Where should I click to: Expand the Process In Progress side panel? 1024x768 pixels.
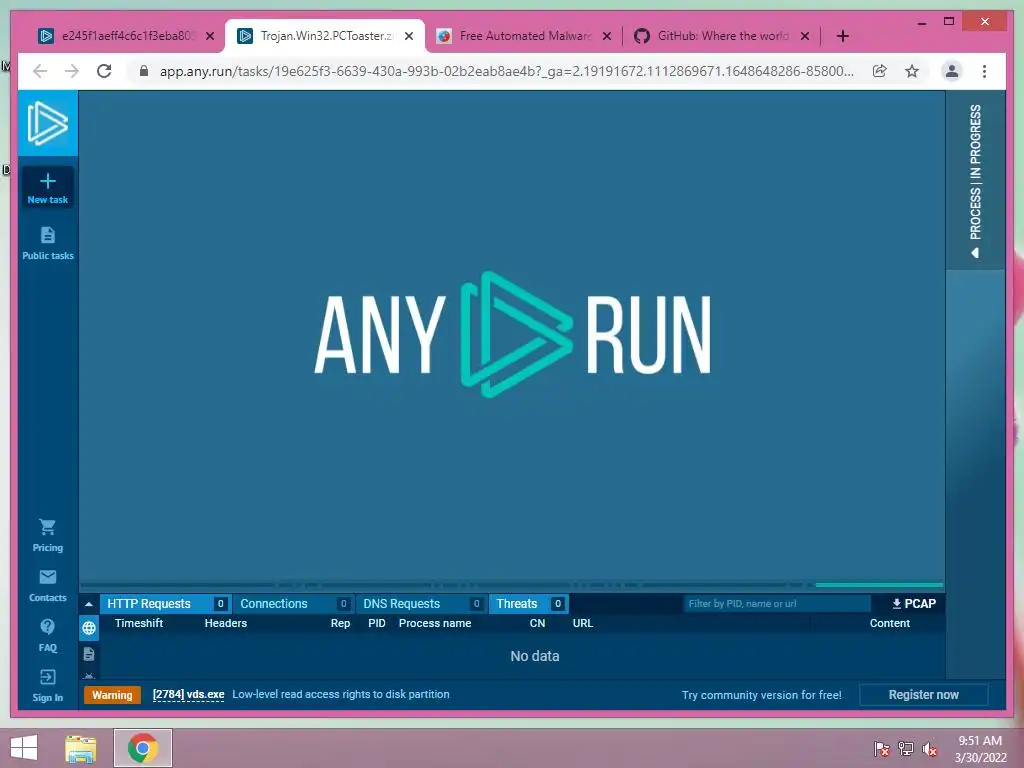coord(975,181)
